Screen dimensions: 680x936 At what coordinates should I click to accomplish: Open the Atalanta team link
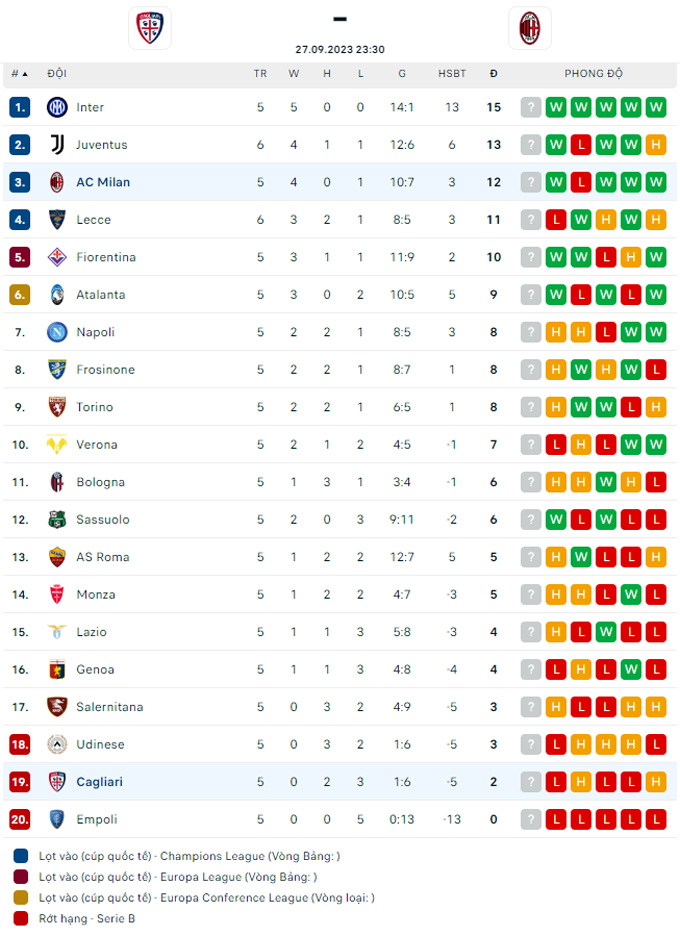click(101, 295)
